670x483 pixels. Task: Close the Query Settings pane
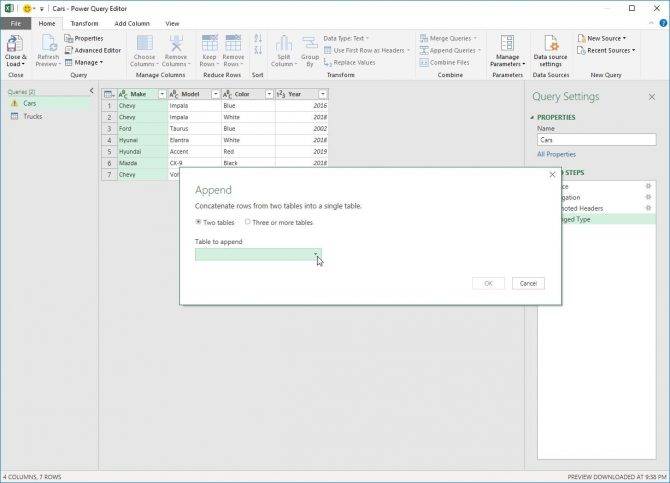tap(652, 97)
